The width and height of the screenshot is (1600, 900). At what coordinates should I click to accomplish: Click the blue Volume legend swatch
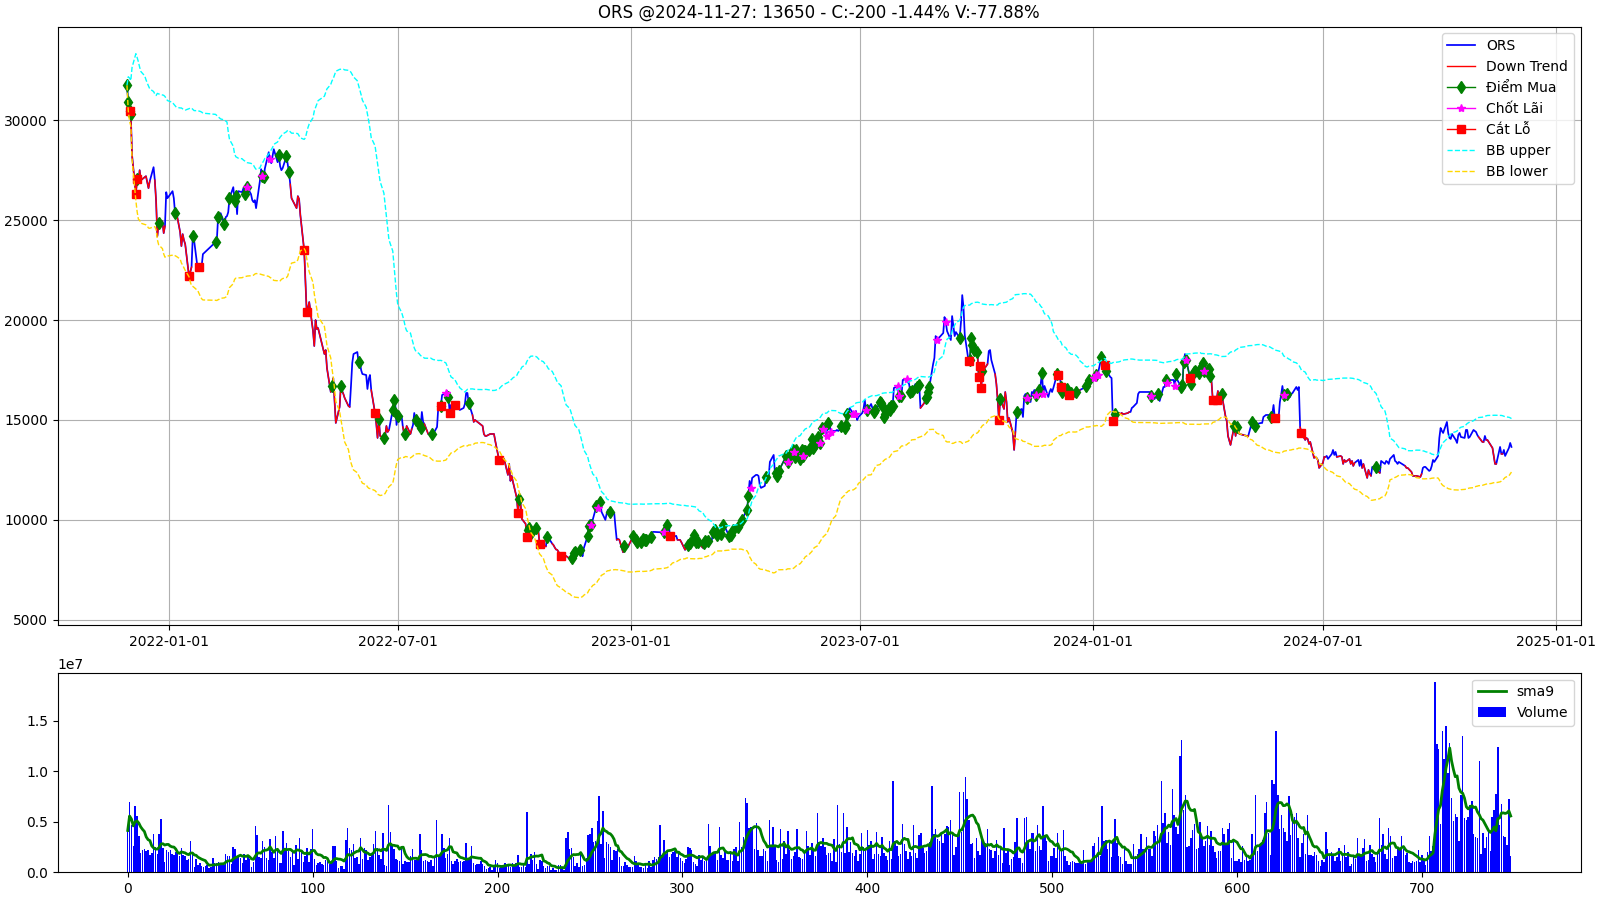1492,712
